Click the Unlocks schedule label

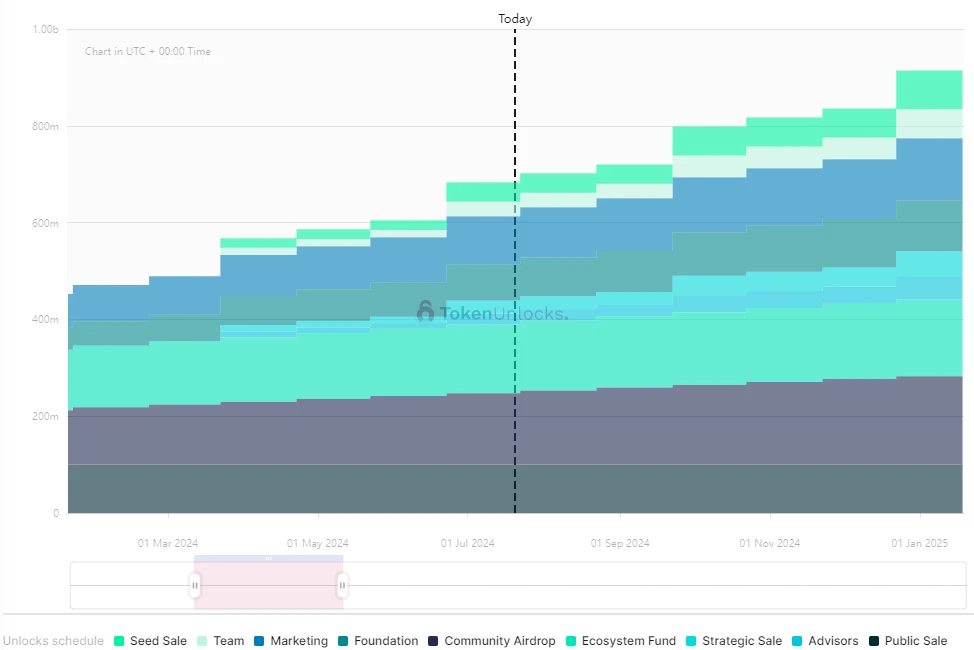(x=52, y=641)
